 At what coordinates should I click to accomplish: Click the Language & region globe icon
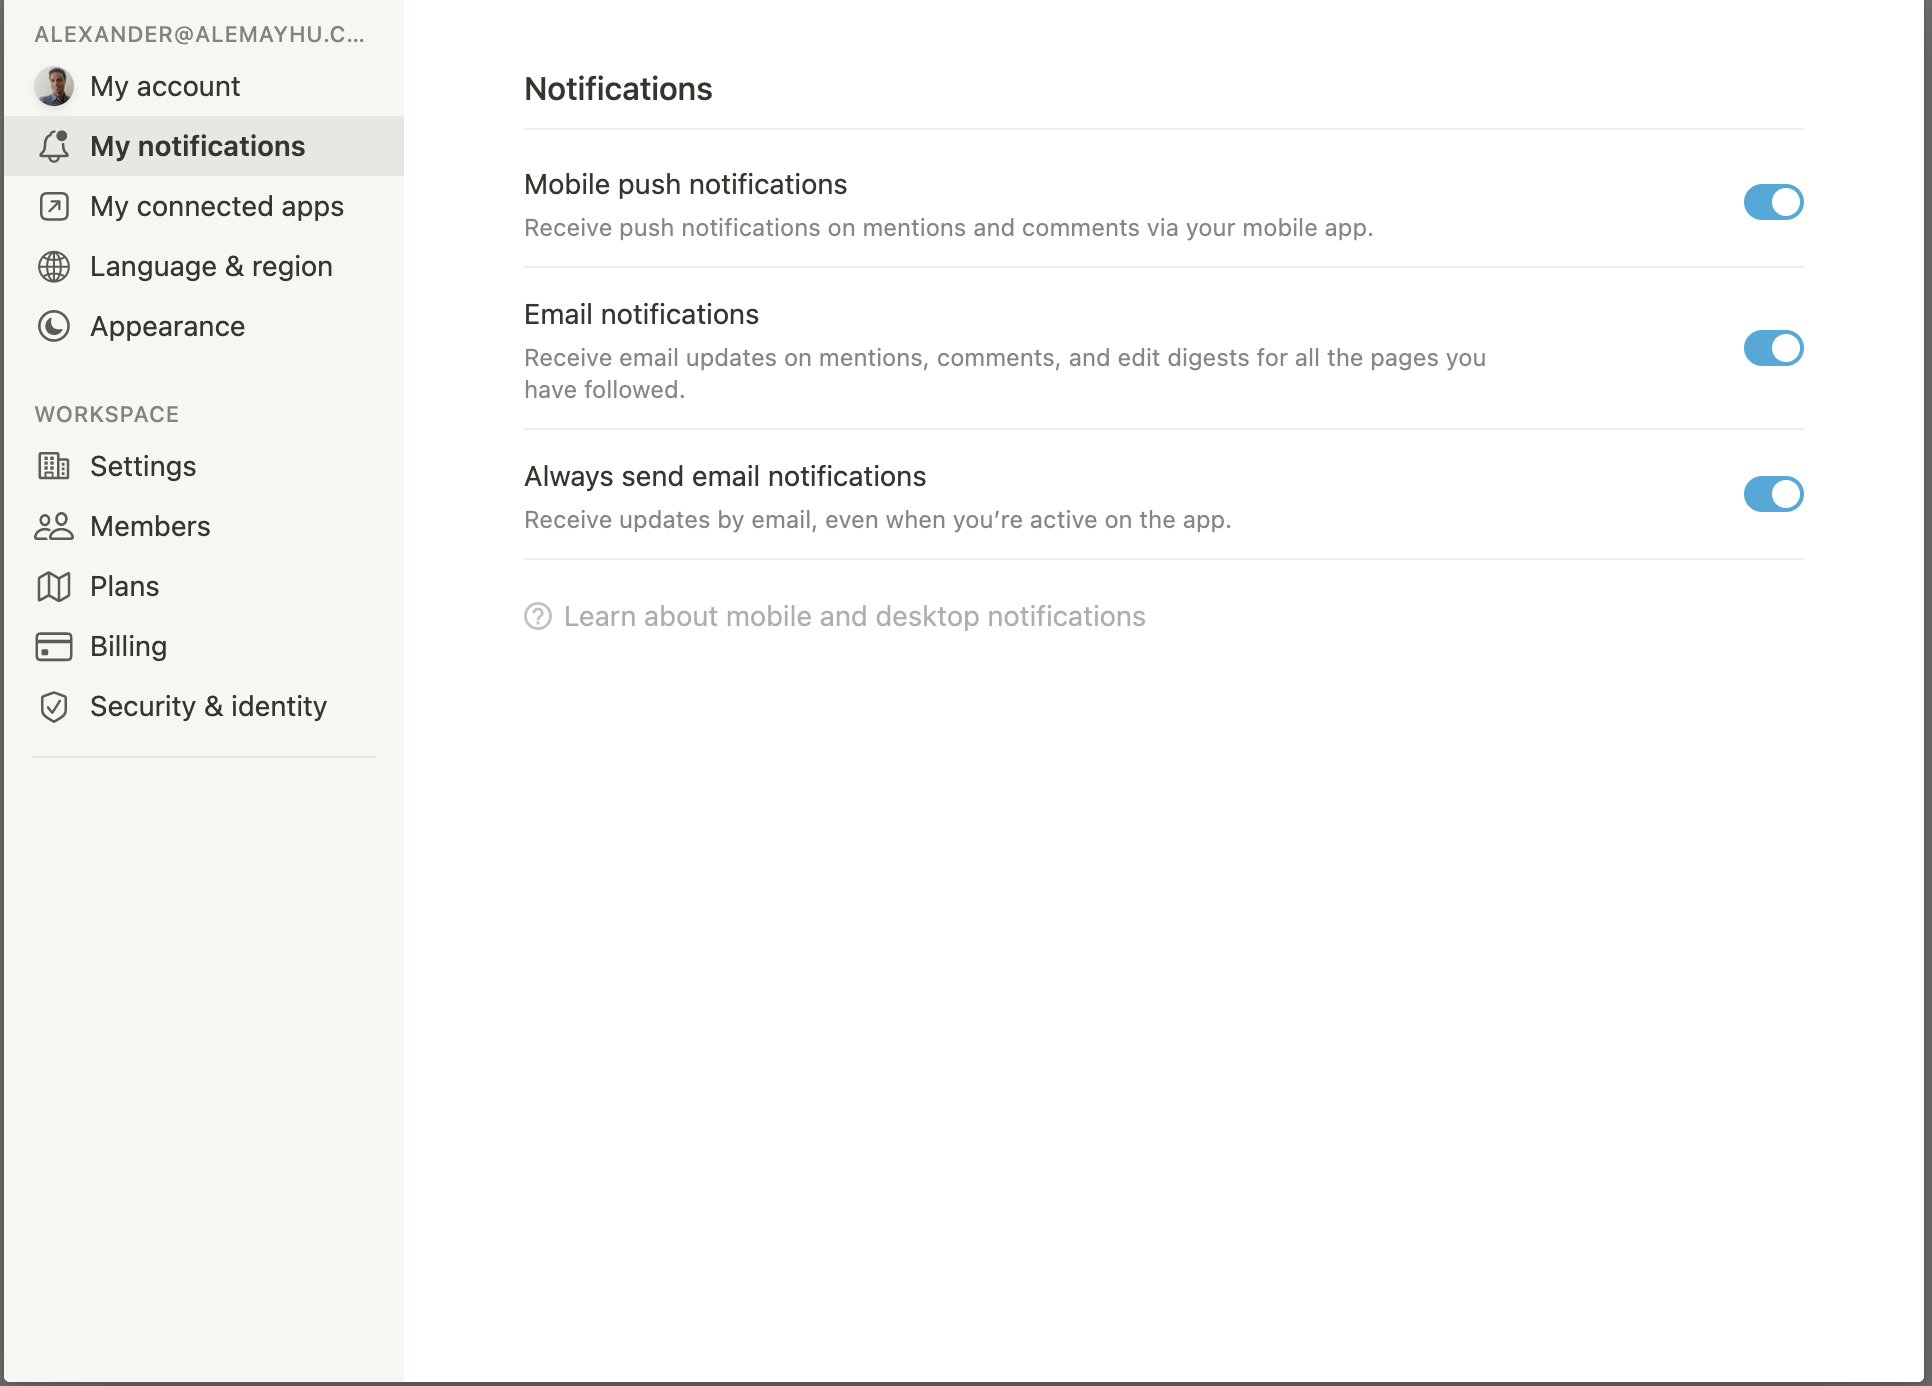click(x=54, y=266)
